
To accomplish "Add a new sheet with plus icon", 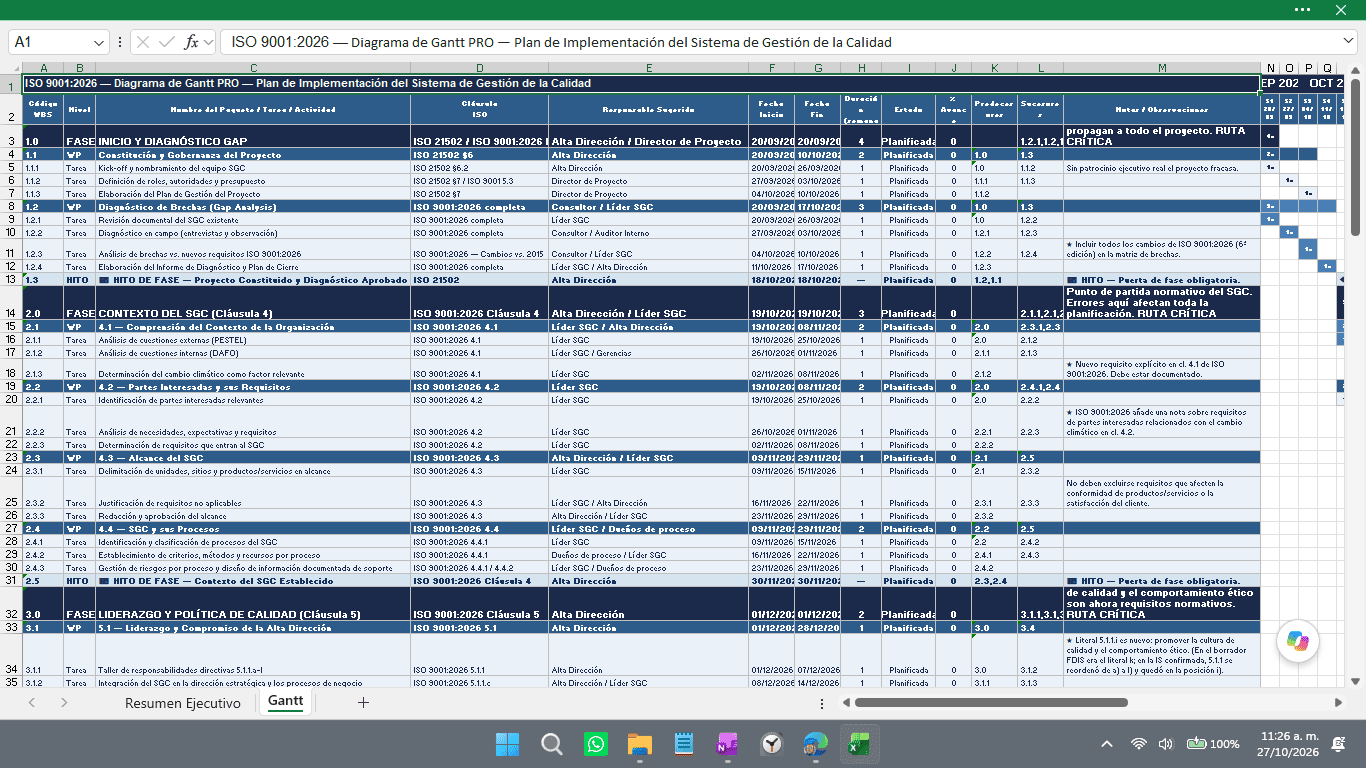I will click(x=363, y=703).
